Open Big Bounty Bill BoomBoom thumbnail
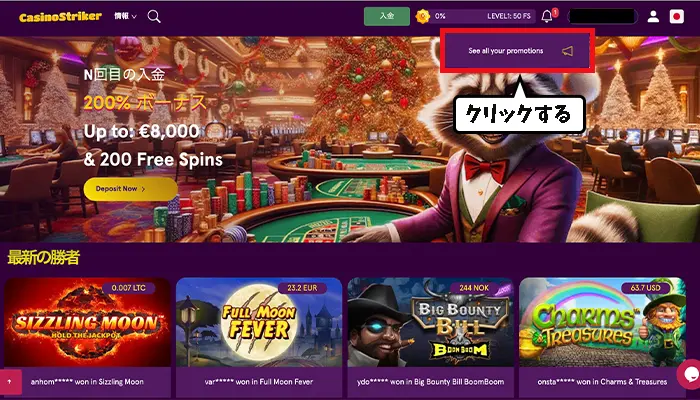The height and width of the screenshot is (400, 700). (430, 322)
